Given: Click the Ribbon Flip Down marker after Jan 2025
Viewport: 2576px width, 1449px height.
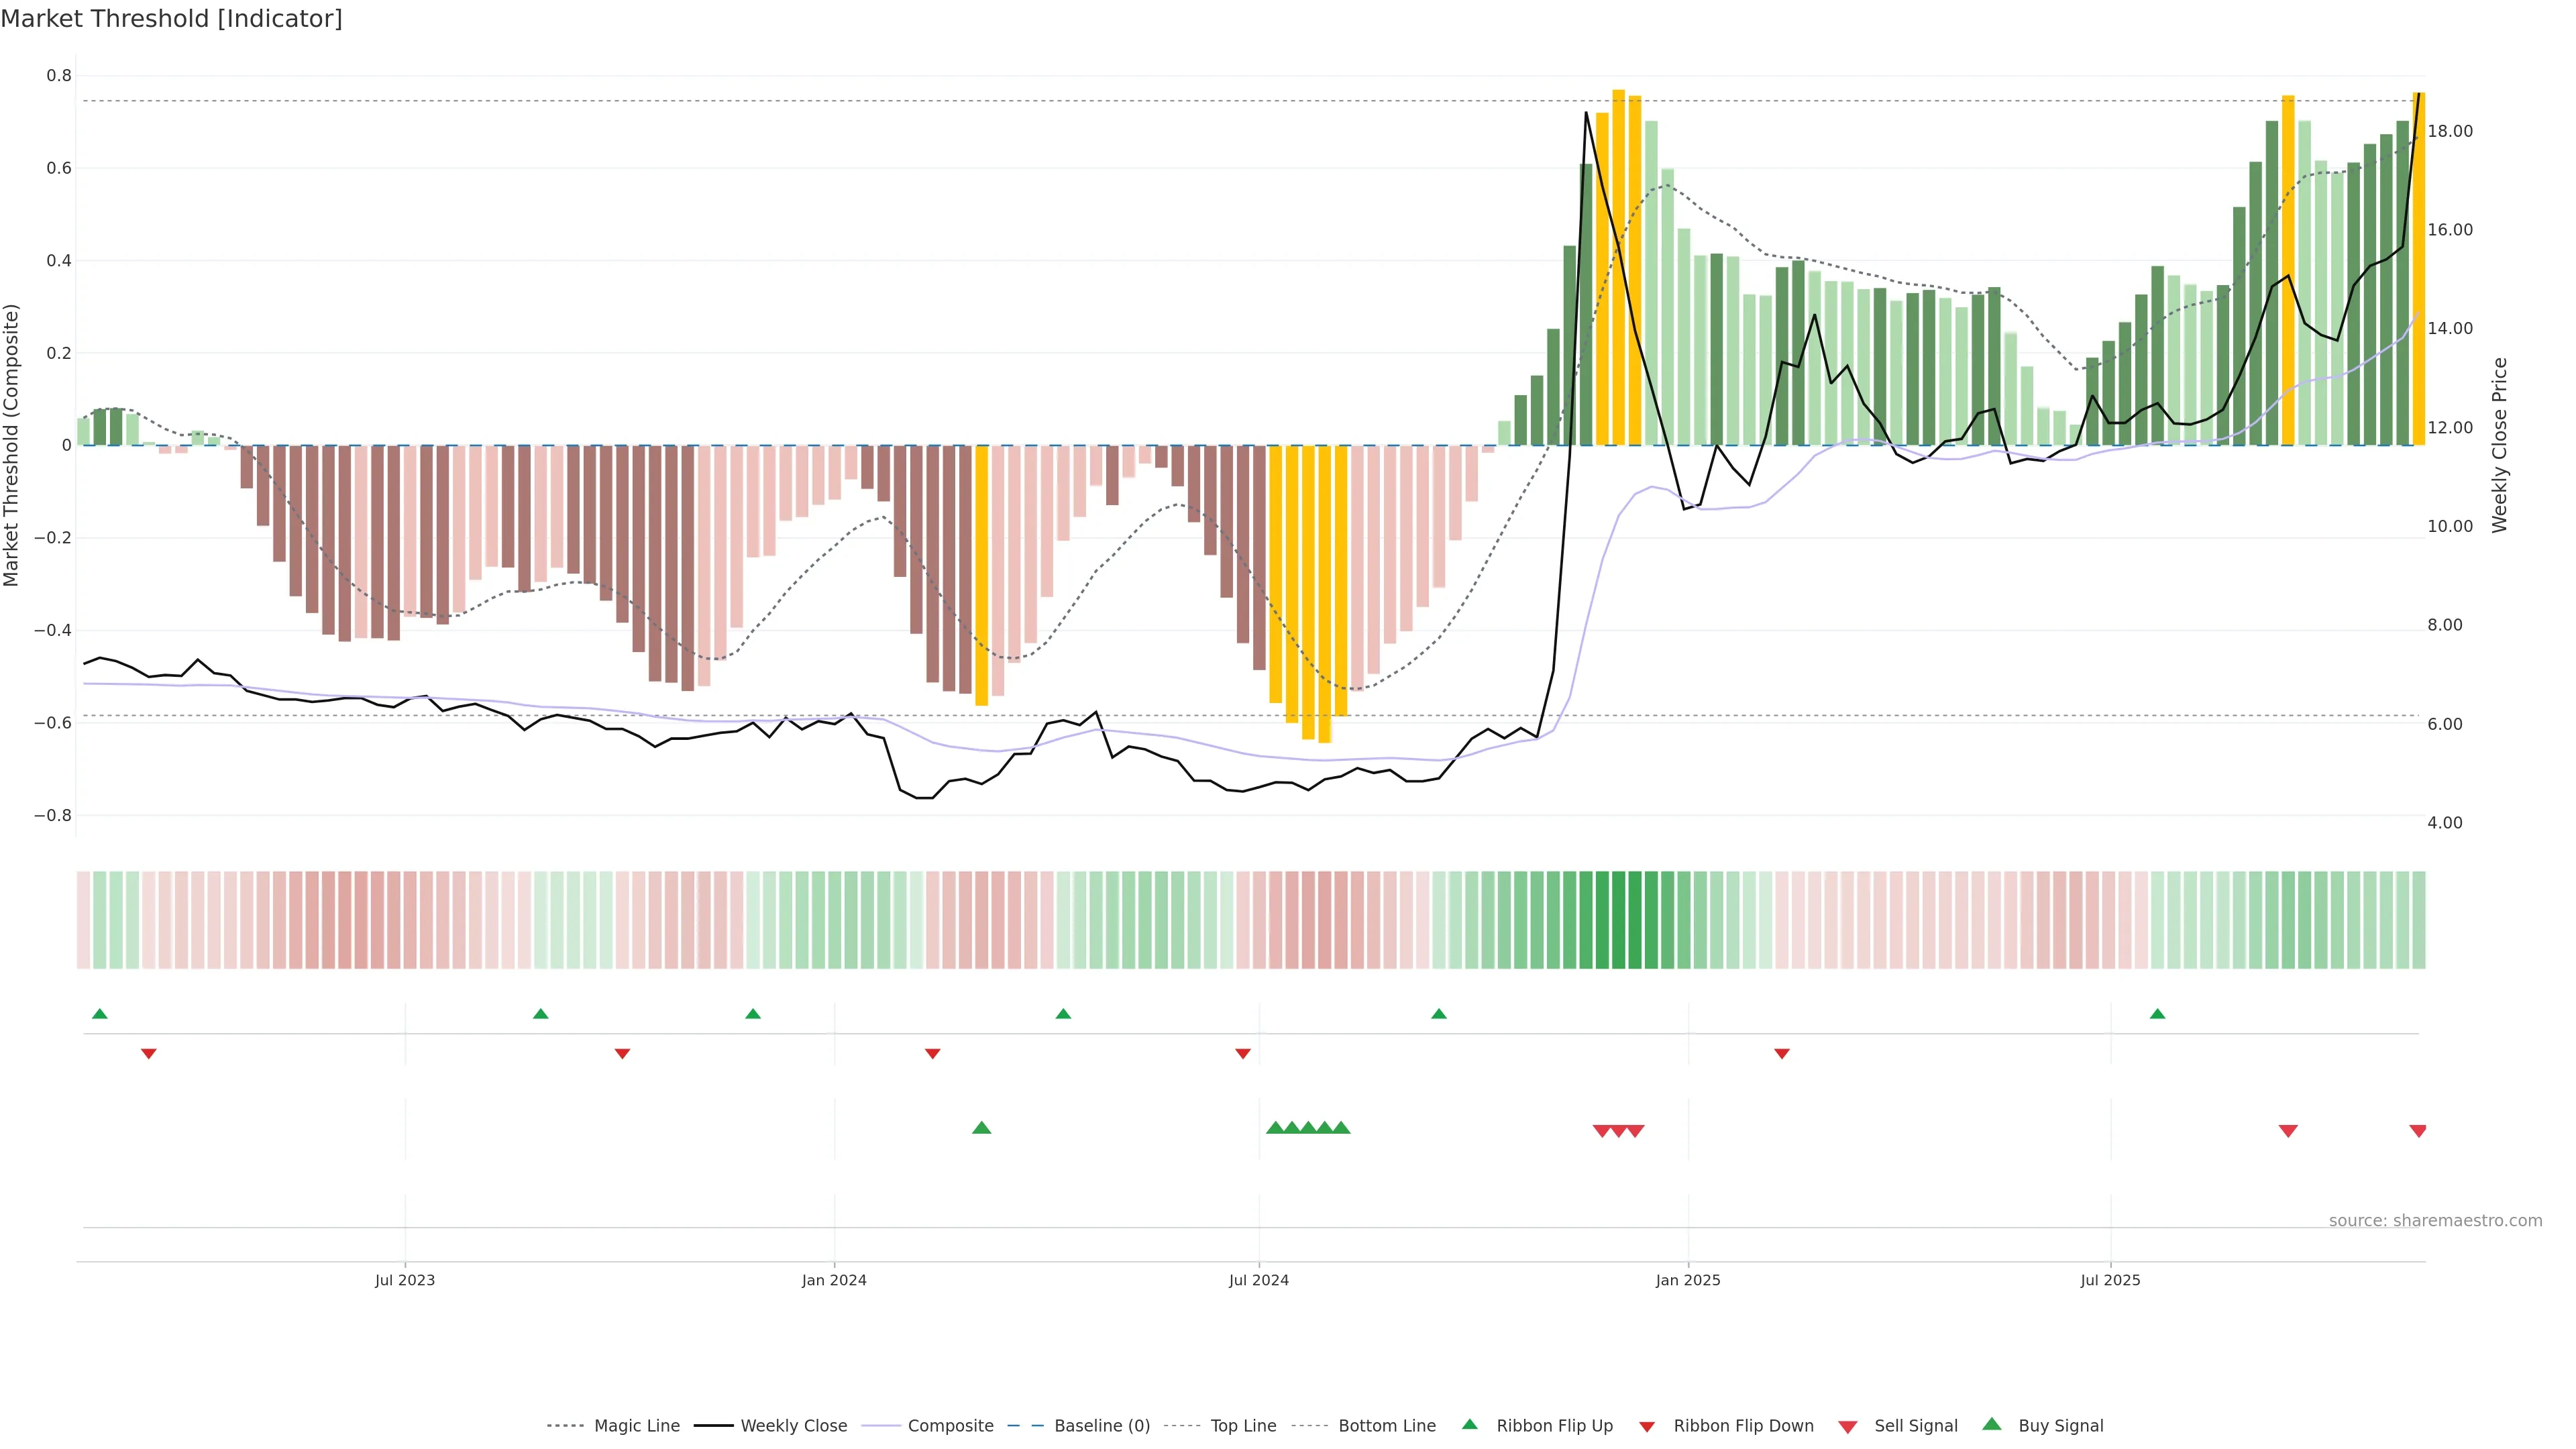Looking at the screenshot, I should click(x=1782, y=1054).
